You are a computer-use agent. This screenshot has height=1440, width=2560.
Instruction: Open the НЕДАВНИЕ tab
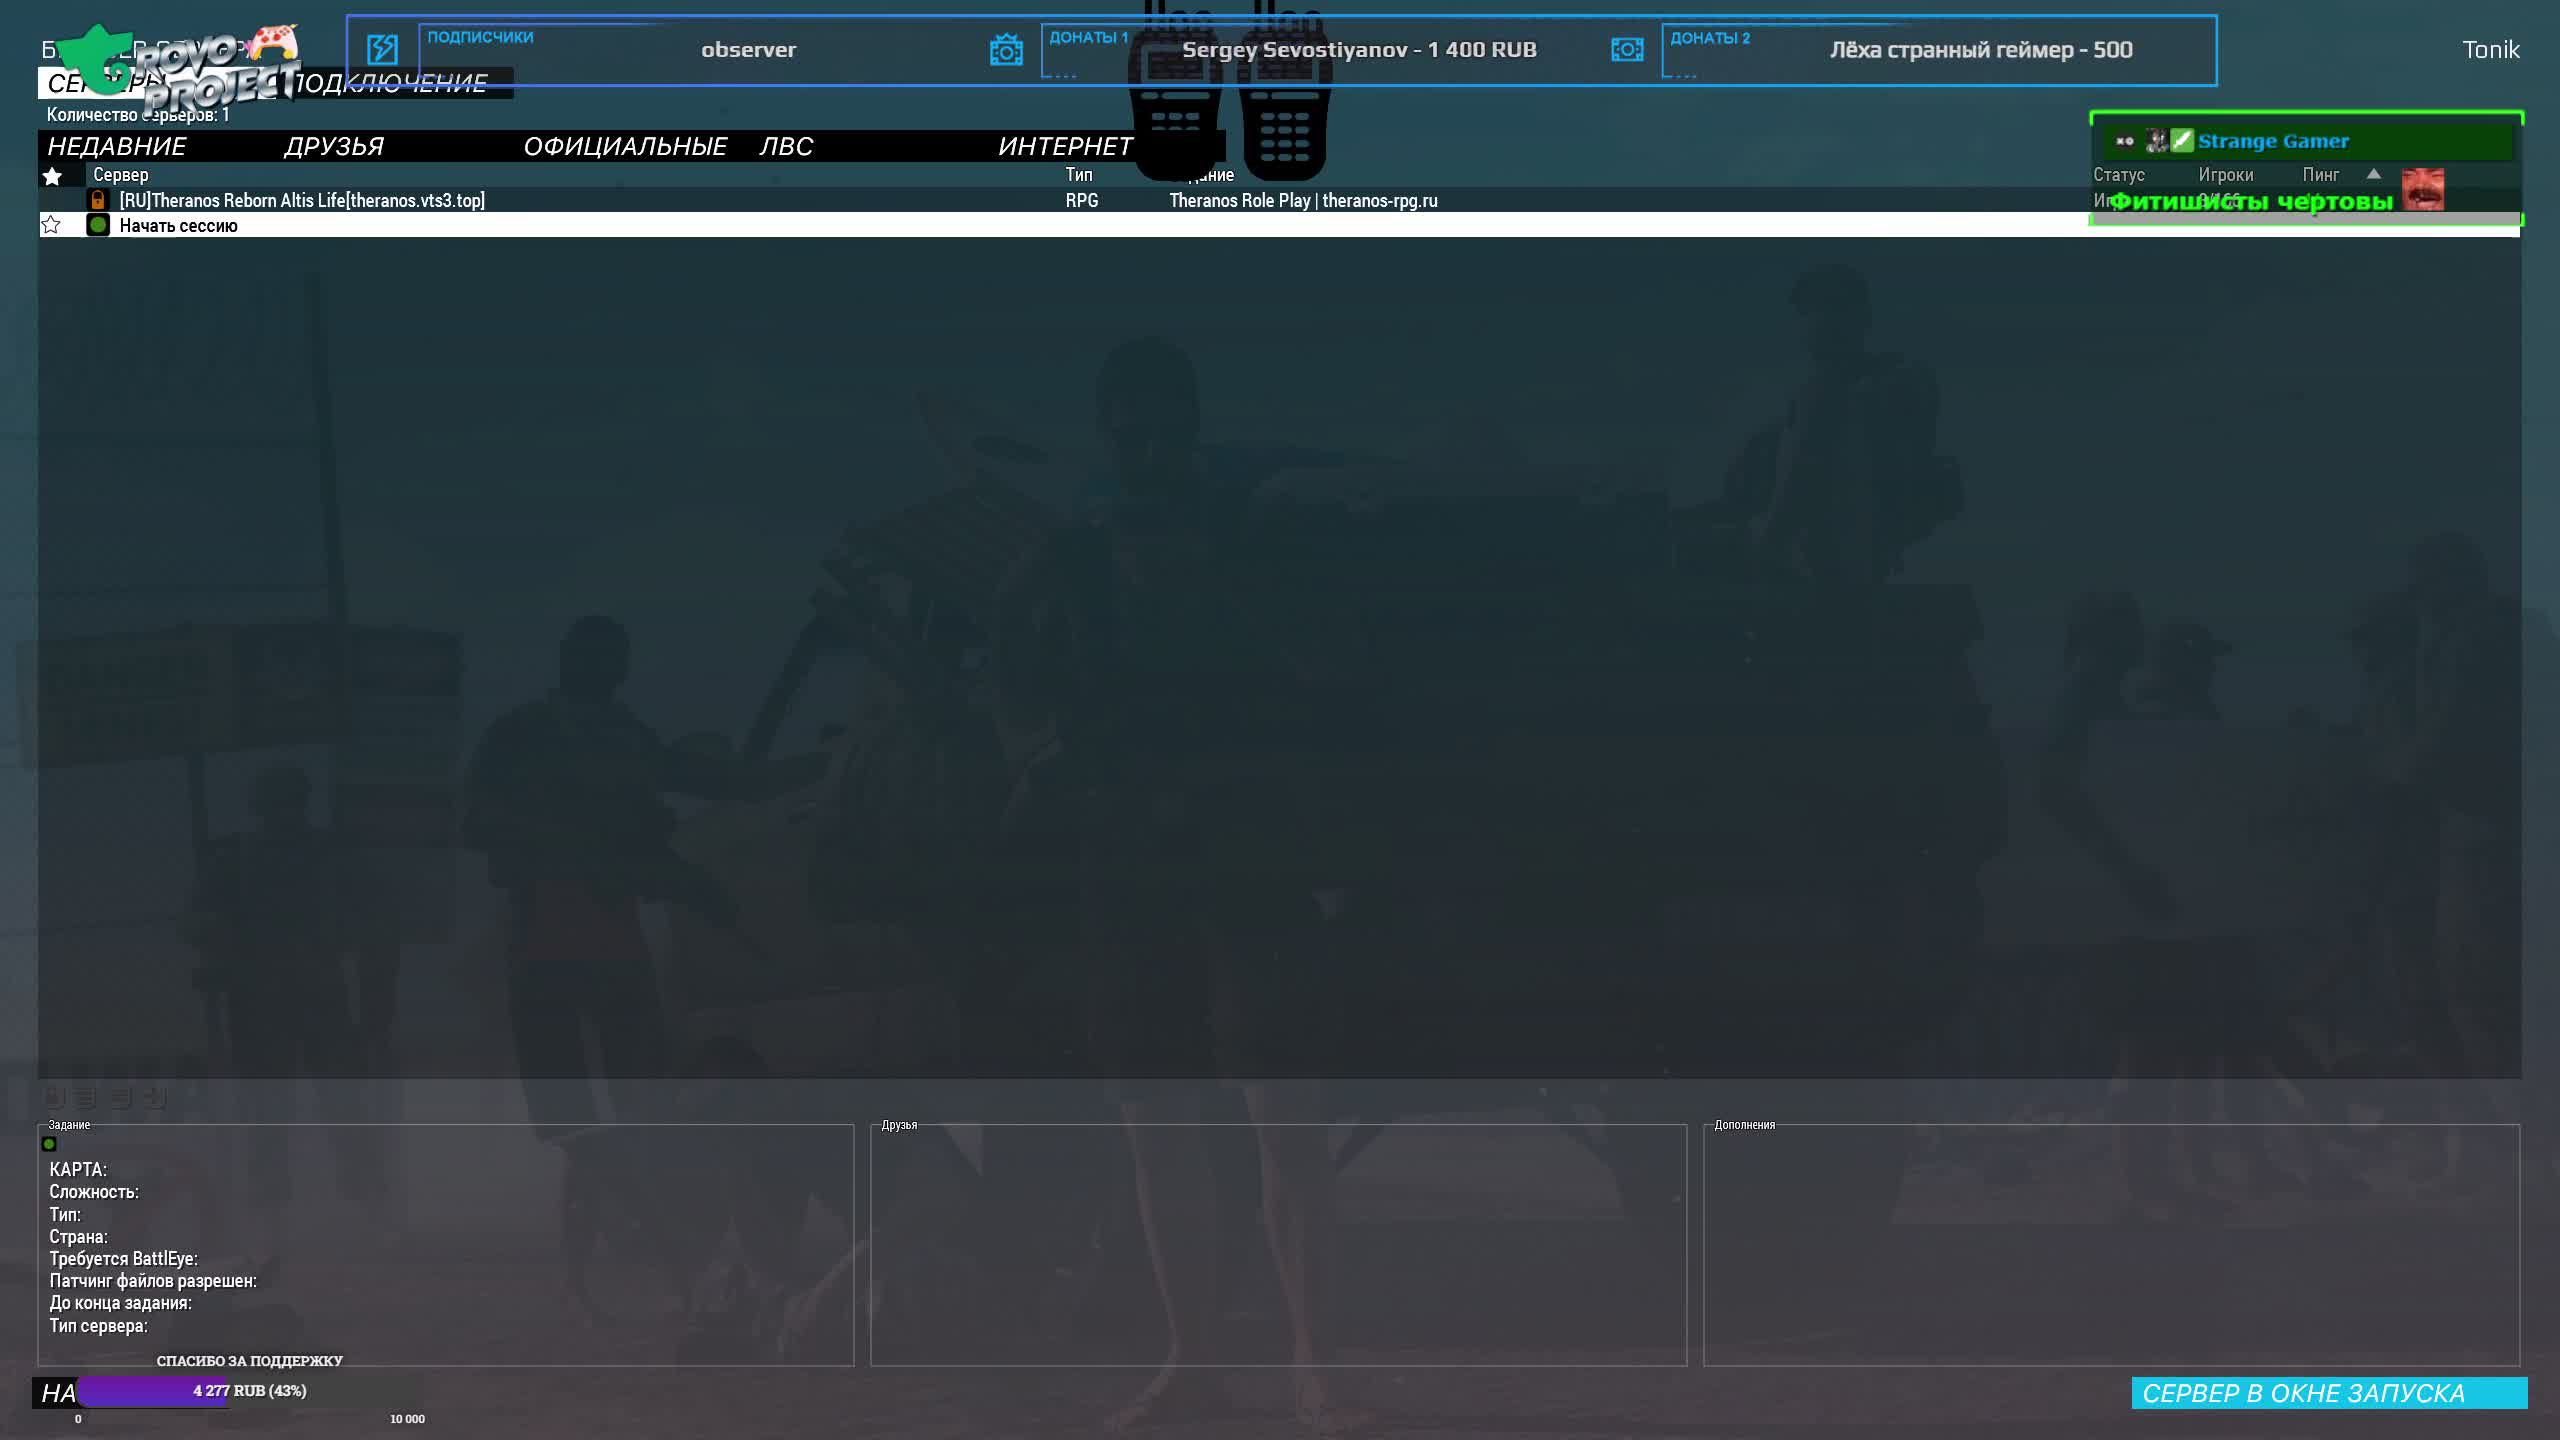117,147
